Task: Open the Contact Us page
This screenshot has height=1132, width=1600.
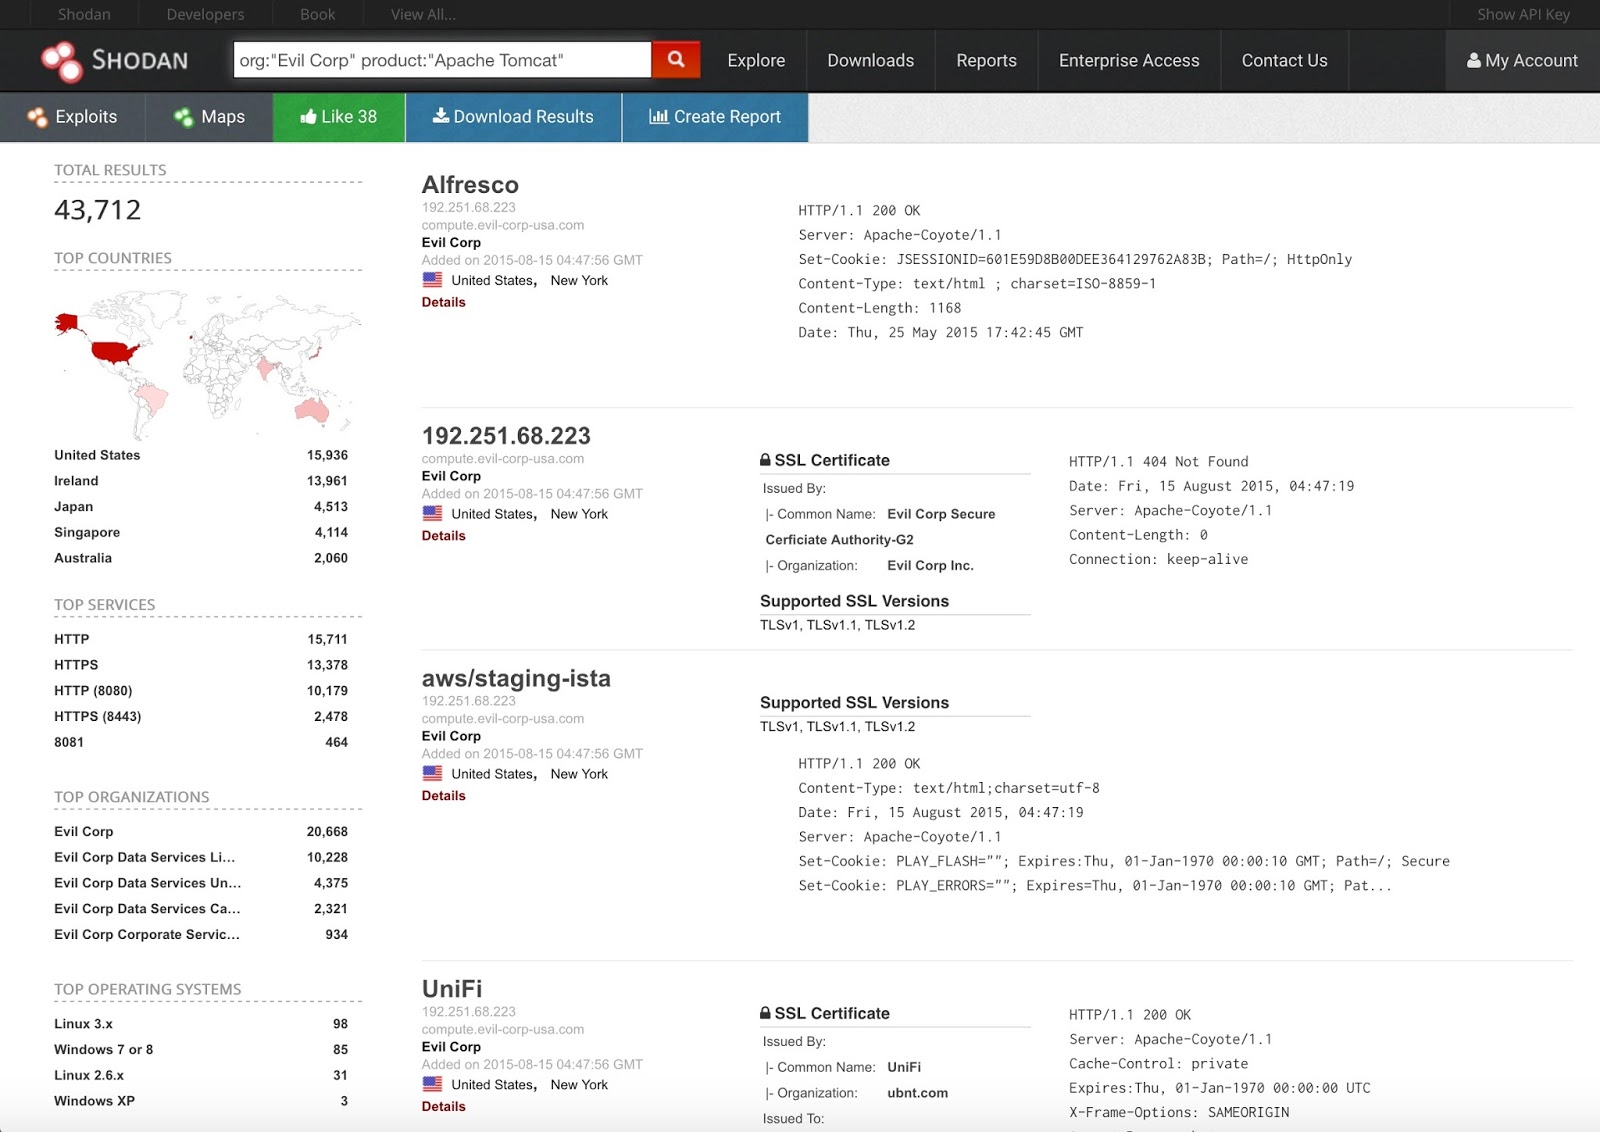Action: click(x=1284, y=60)
